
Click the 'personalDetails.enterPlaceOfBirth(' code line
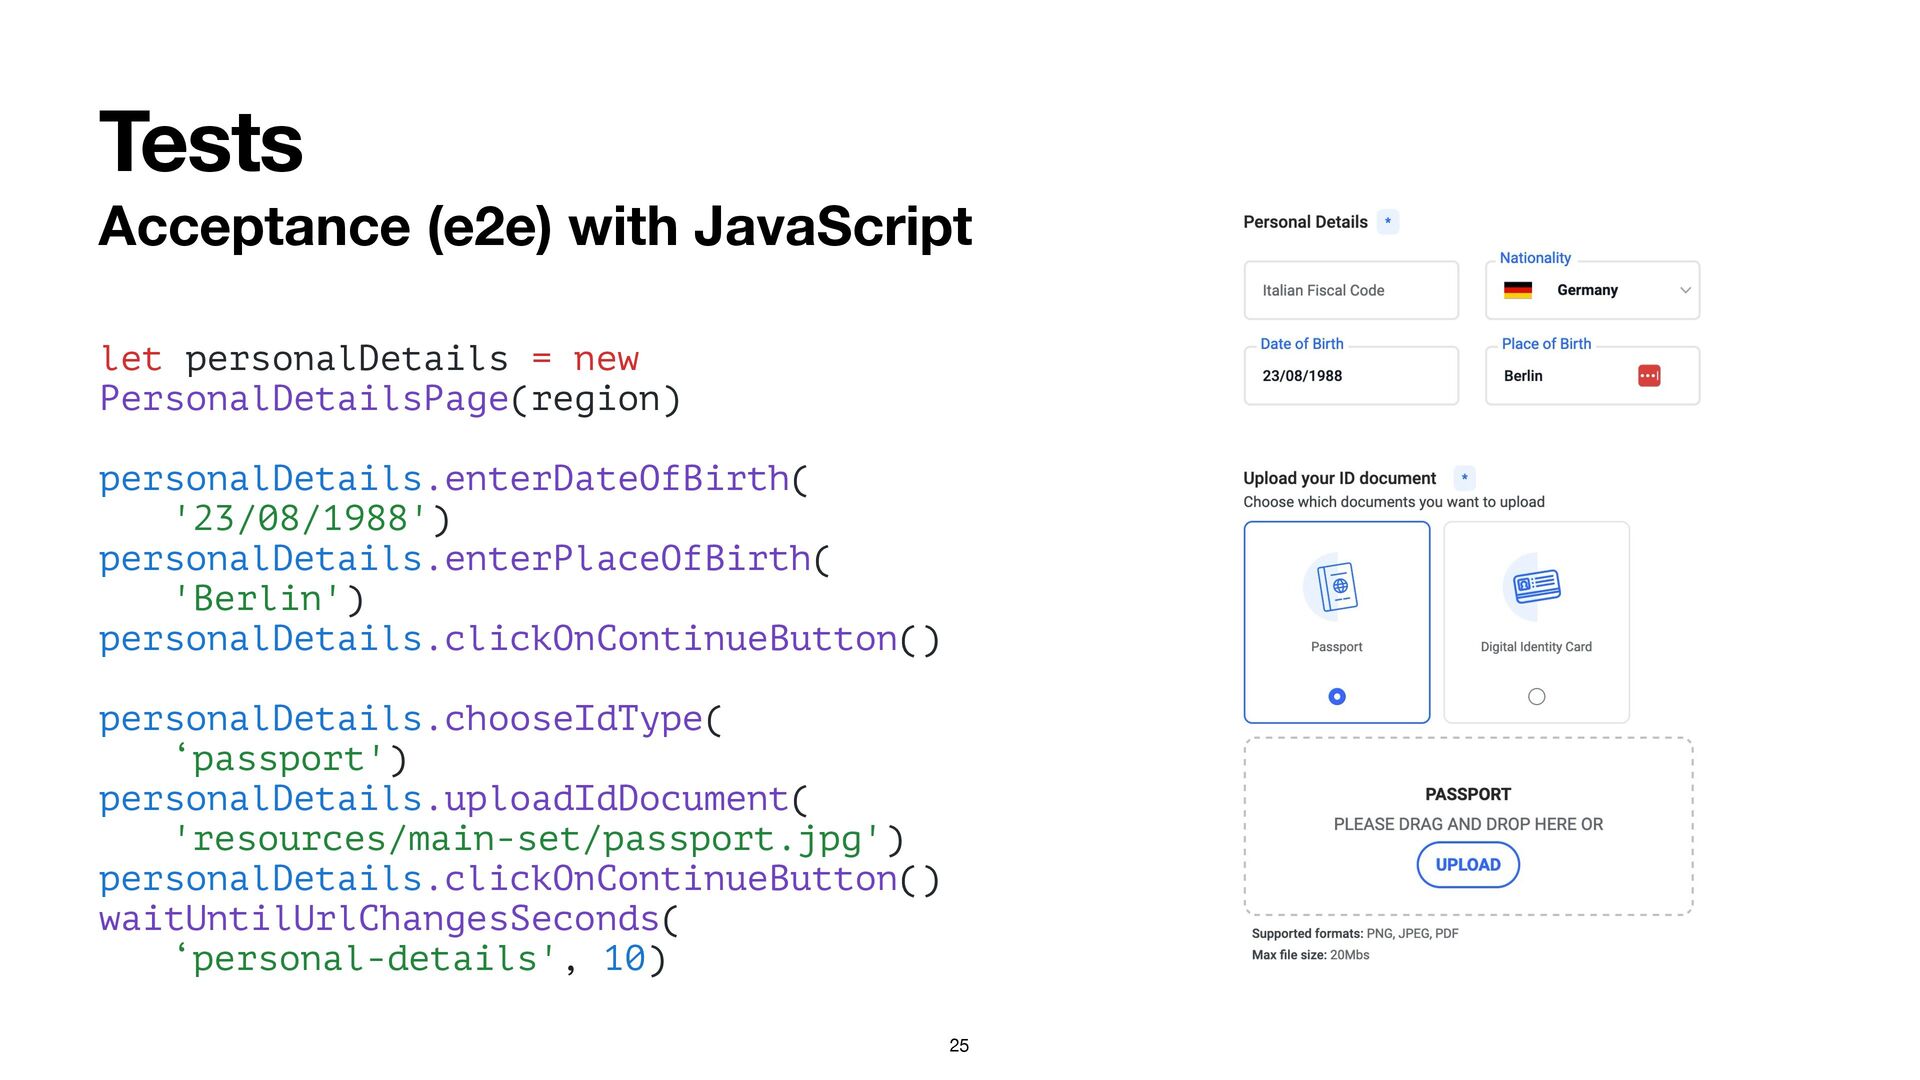pos(464,559)
